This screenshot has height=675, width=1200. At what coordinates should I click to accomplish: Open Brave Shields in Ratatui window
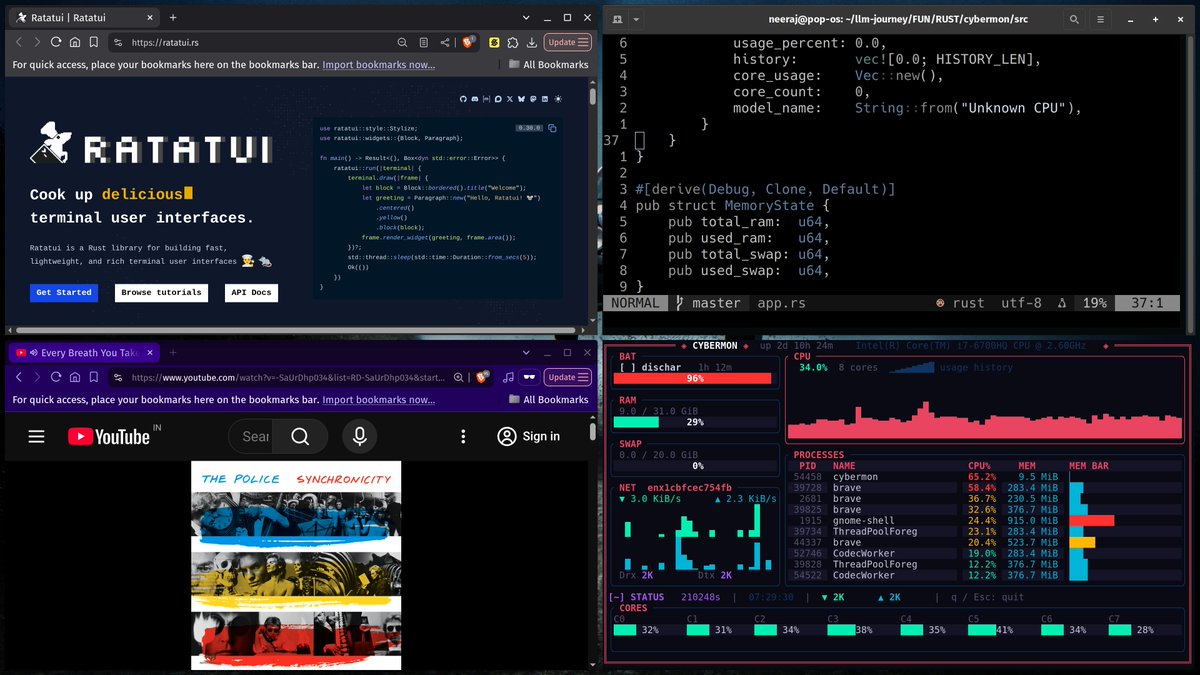pos(467,41)
